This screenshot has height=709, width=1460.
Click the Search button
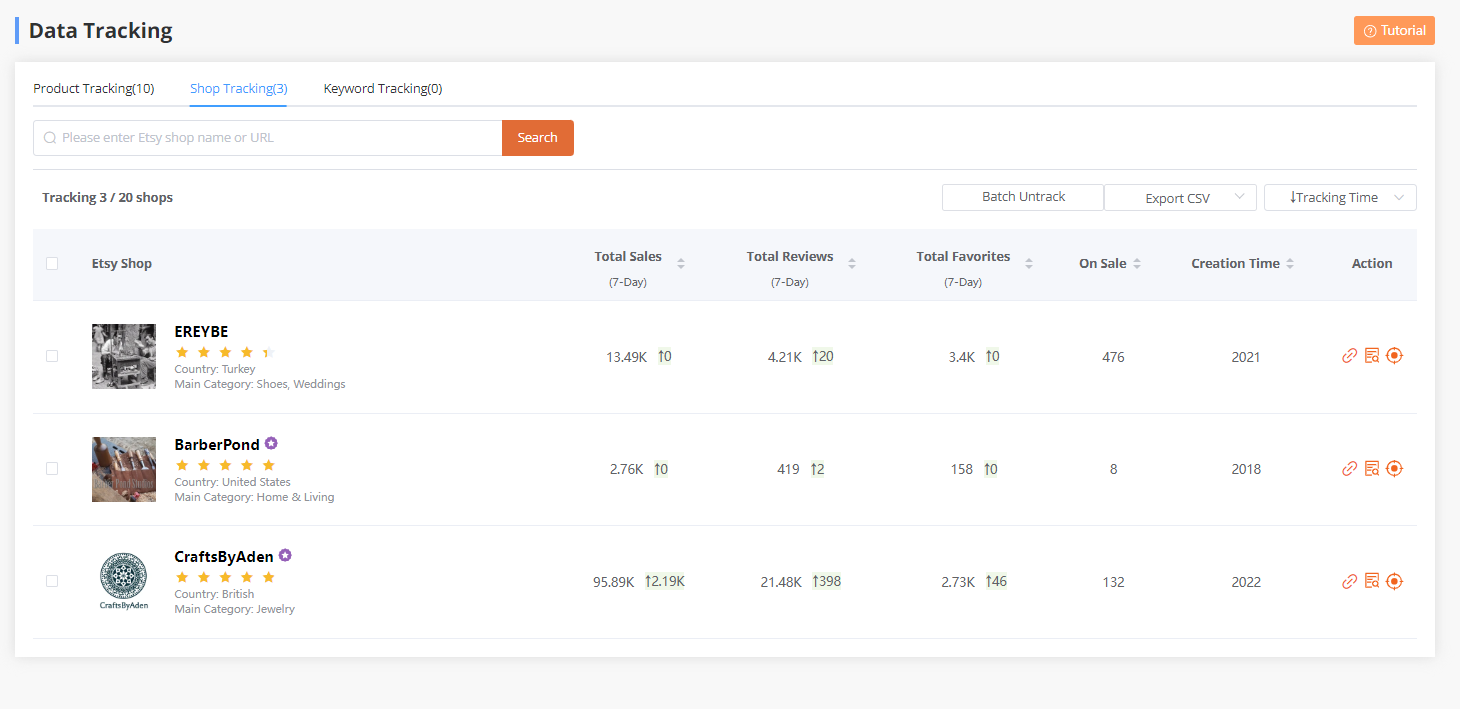(x=537, y=137)
